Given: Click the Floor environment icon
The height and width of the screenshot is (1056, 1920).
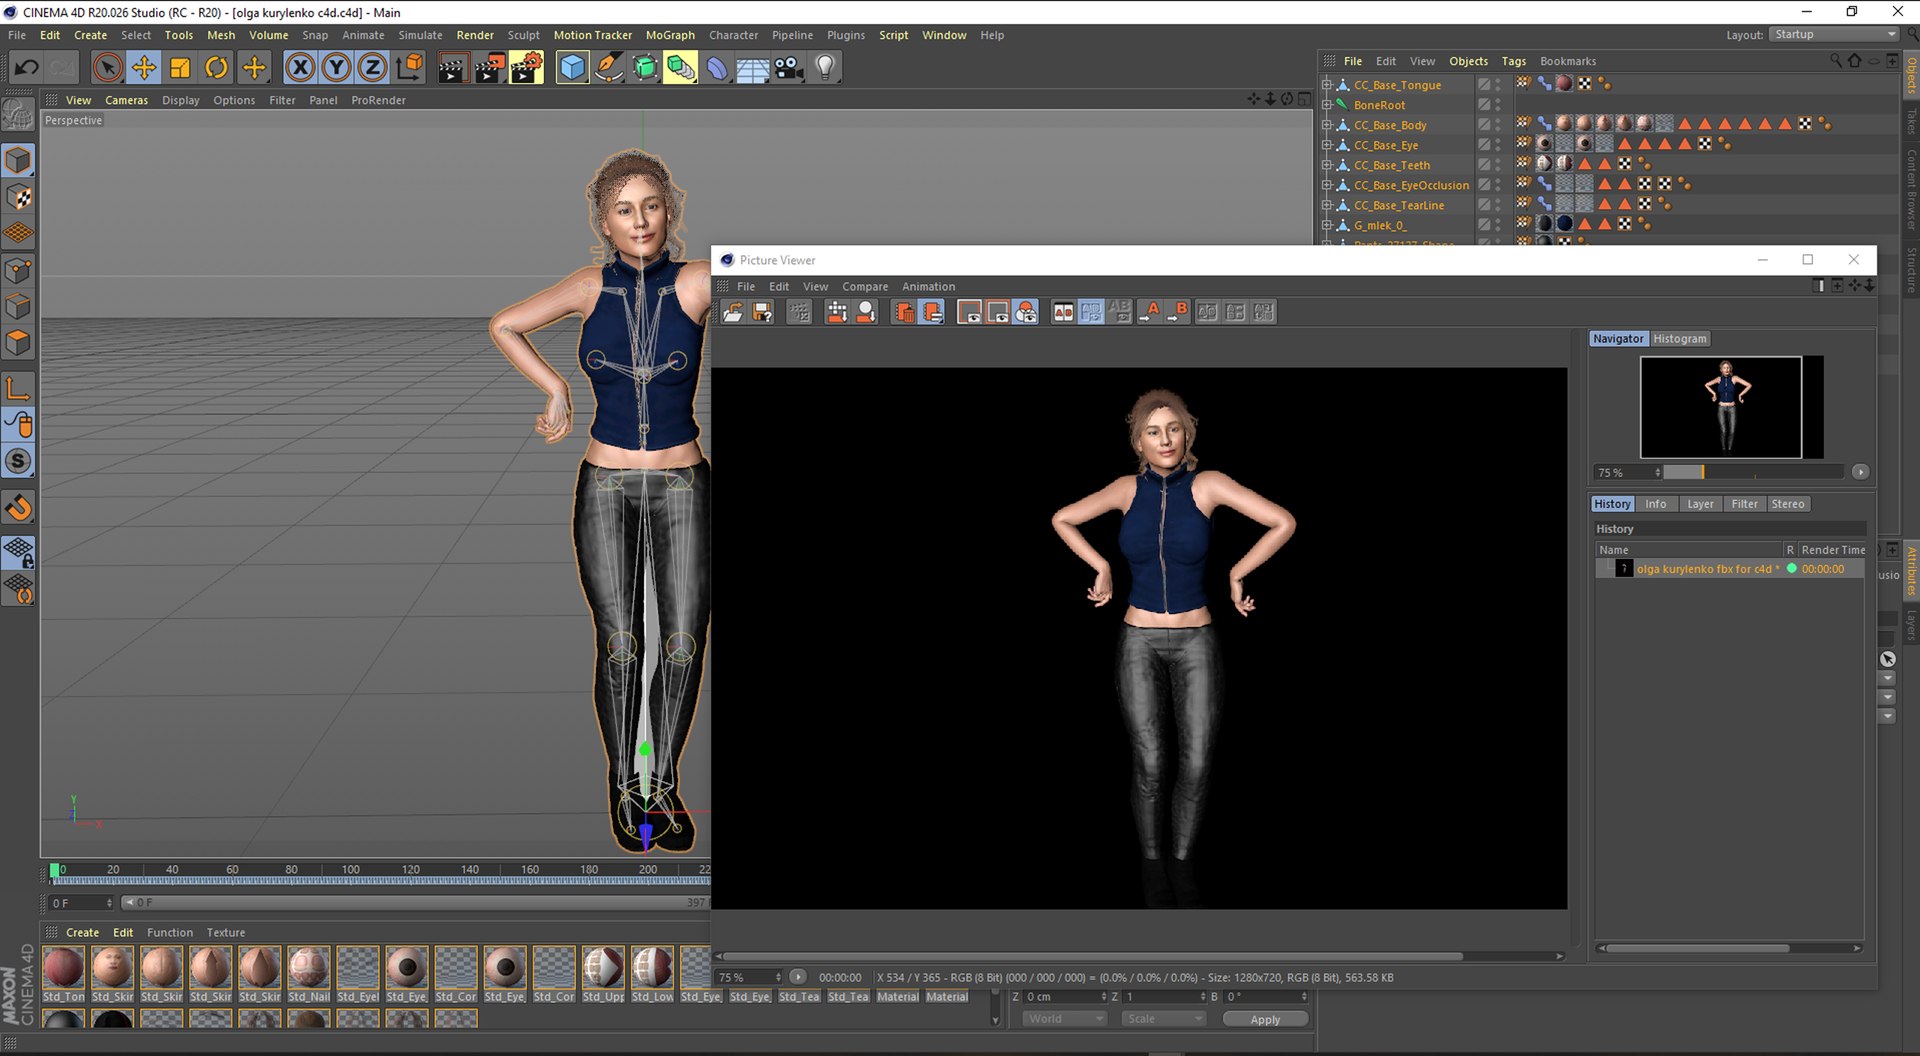Looking at the screenshot, I should click(x=753, y=67).
